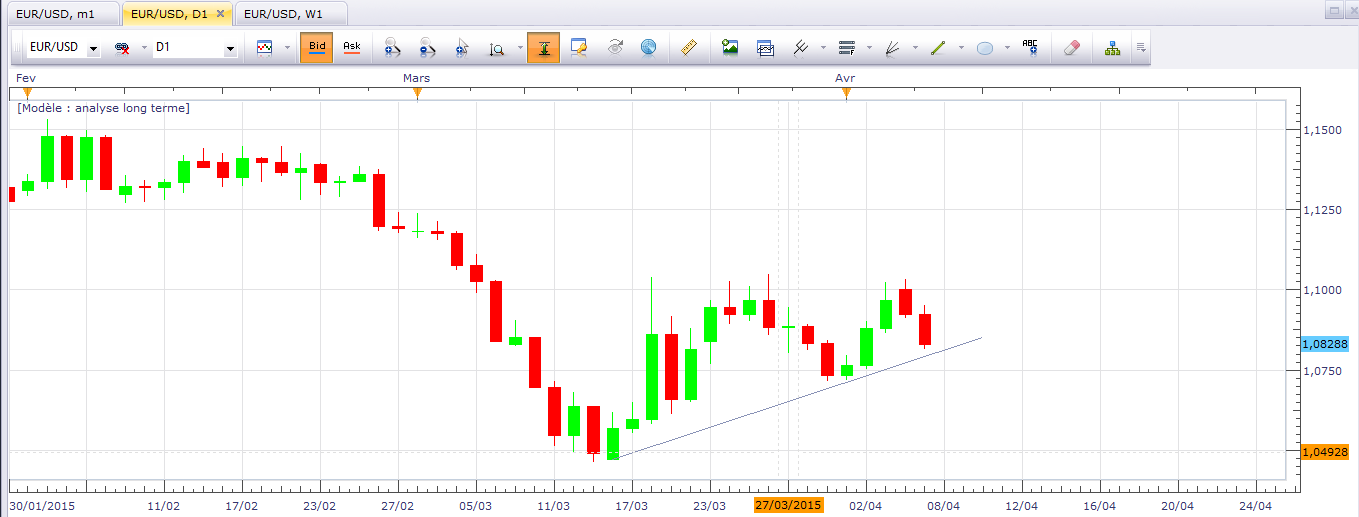The width and height of the screenshot is (1359, 517).
Task: Expand the Fibonacci tool options arrow
Action: (x=869, y=47)
